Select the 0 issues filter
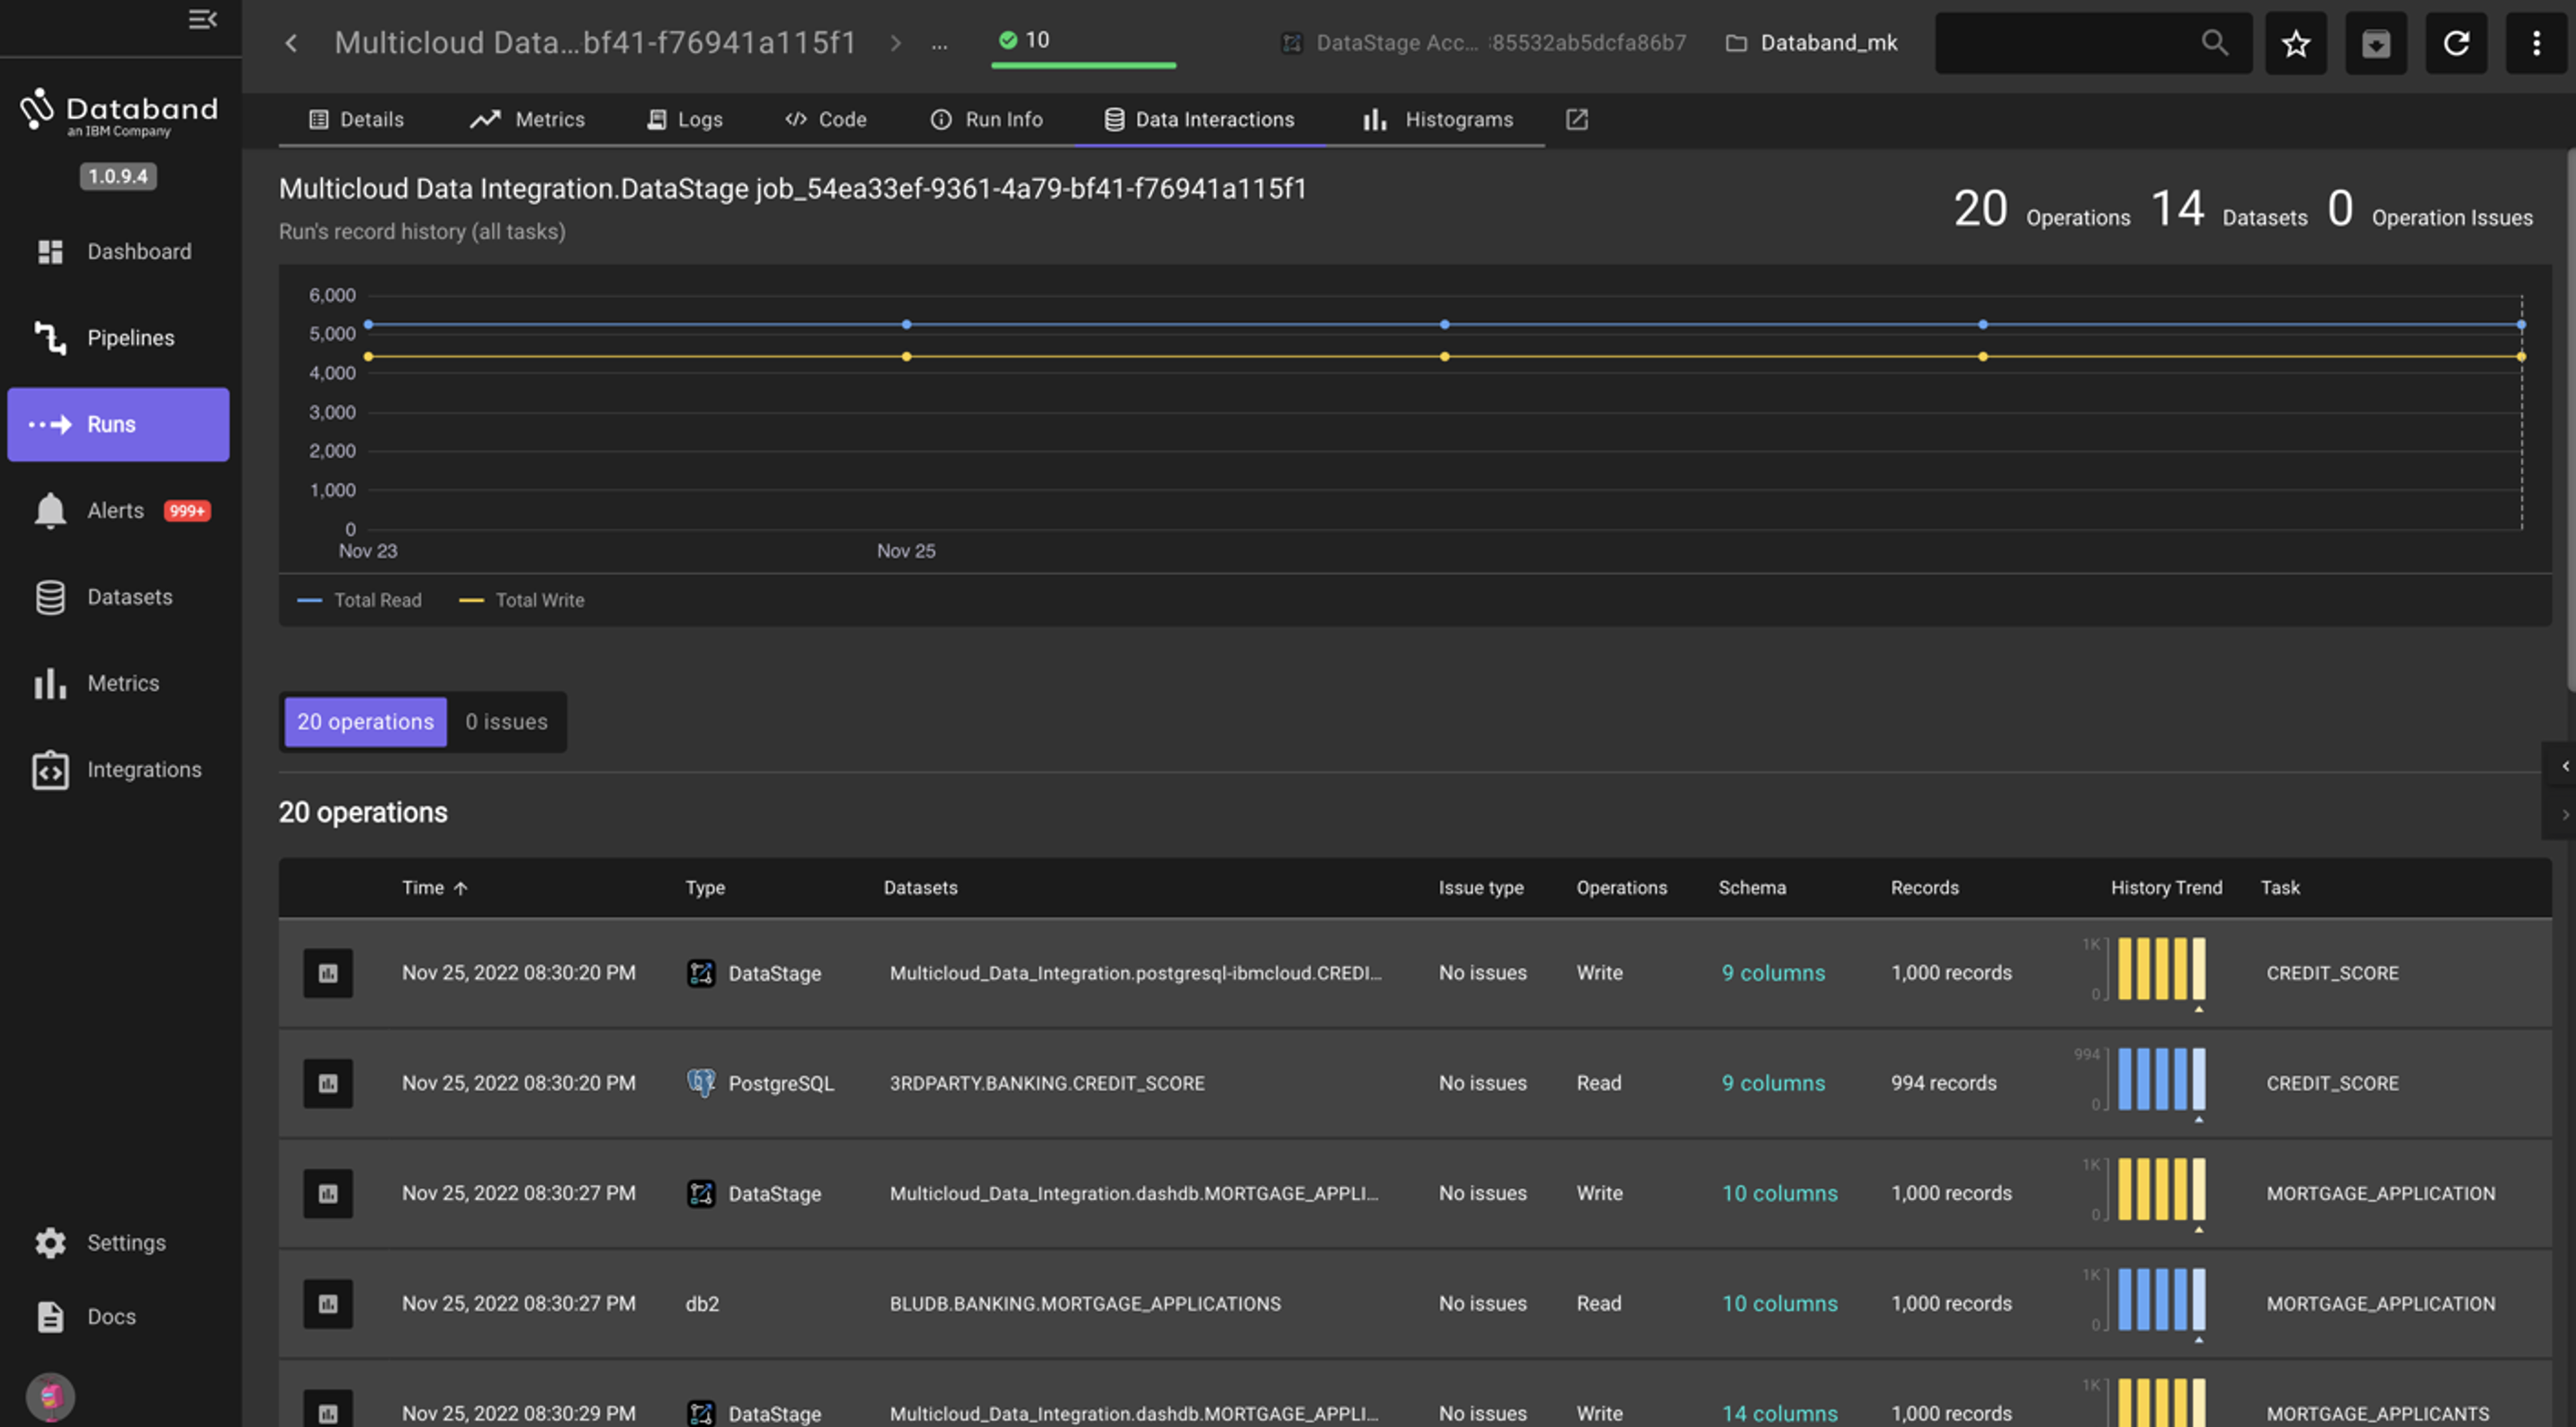 pos(506,722)
